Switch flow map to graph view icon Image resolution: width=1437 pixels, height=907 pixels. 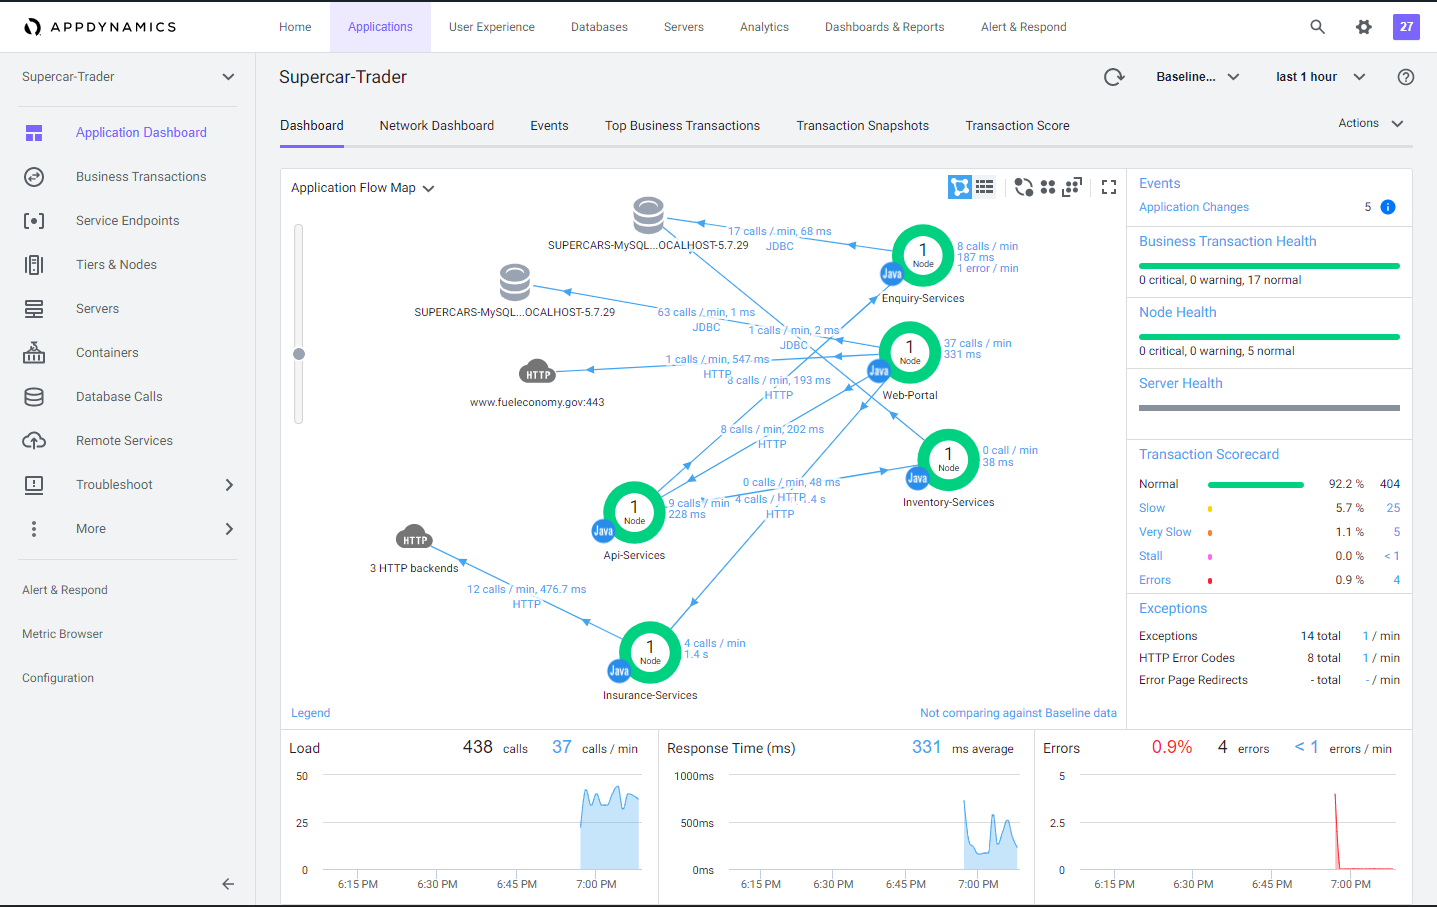[x=960, y=187]
